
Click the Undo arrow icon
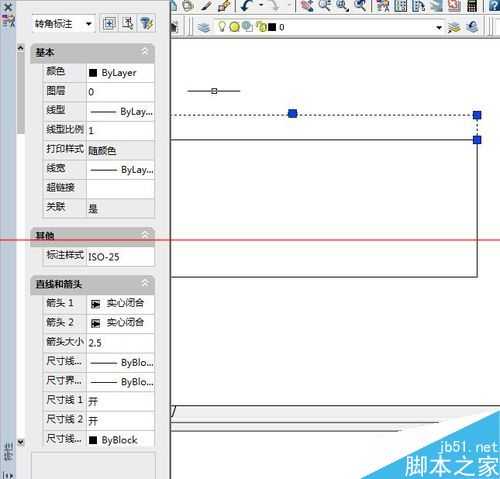tap(247, 5)
